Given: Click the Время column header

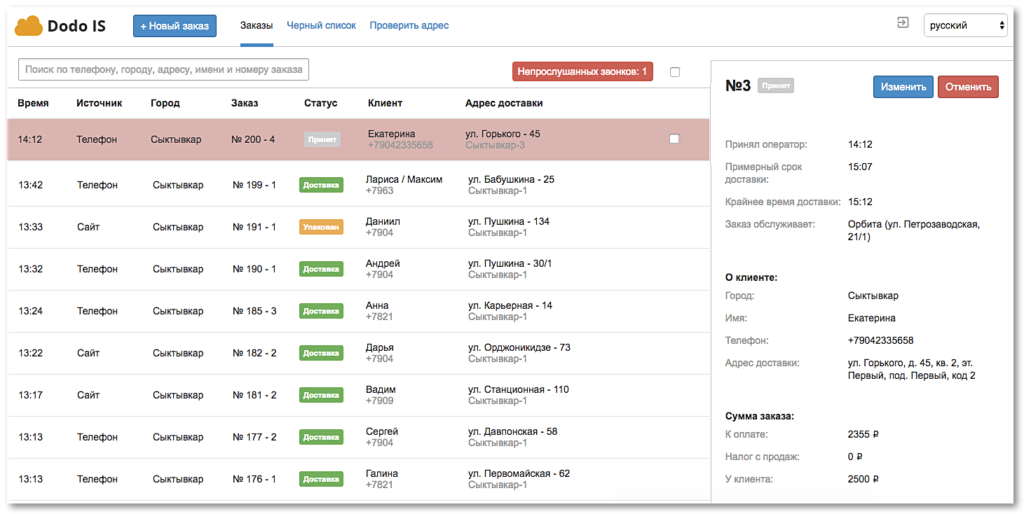Looking at the screenshot, I should [x=33, y=103].
